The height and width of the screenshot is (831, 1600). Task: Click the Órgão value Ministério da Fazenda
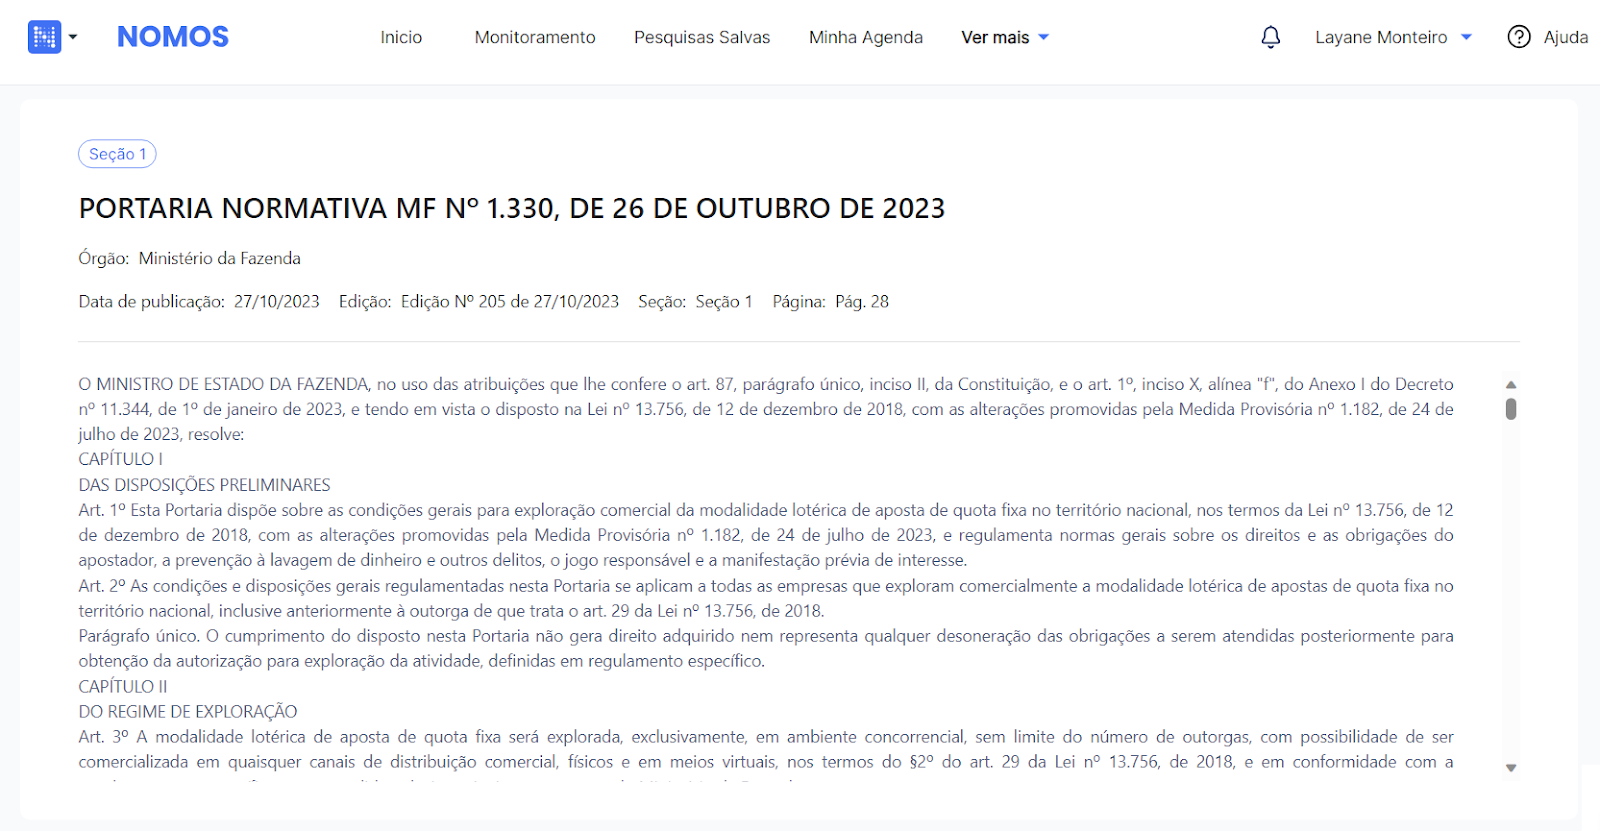click(220, 258)
